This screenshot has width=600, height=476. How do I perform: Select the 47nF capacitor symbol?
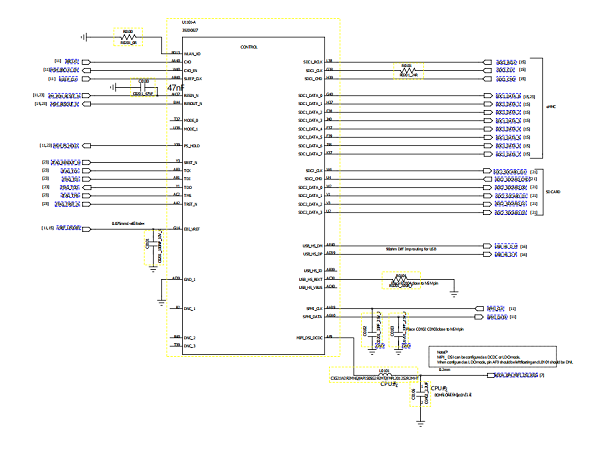[143, 87]
